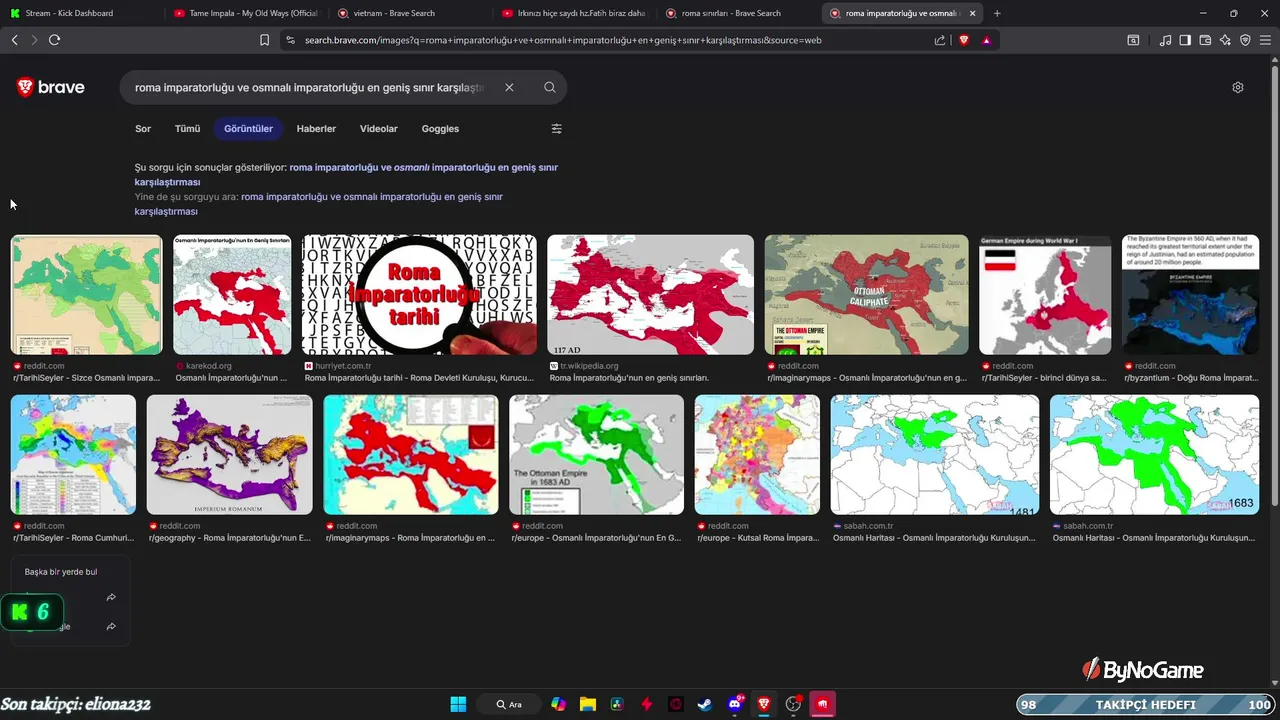Open Brave Search settings gear
This screenshot has width=1280, height=720.
[1238, 87]
